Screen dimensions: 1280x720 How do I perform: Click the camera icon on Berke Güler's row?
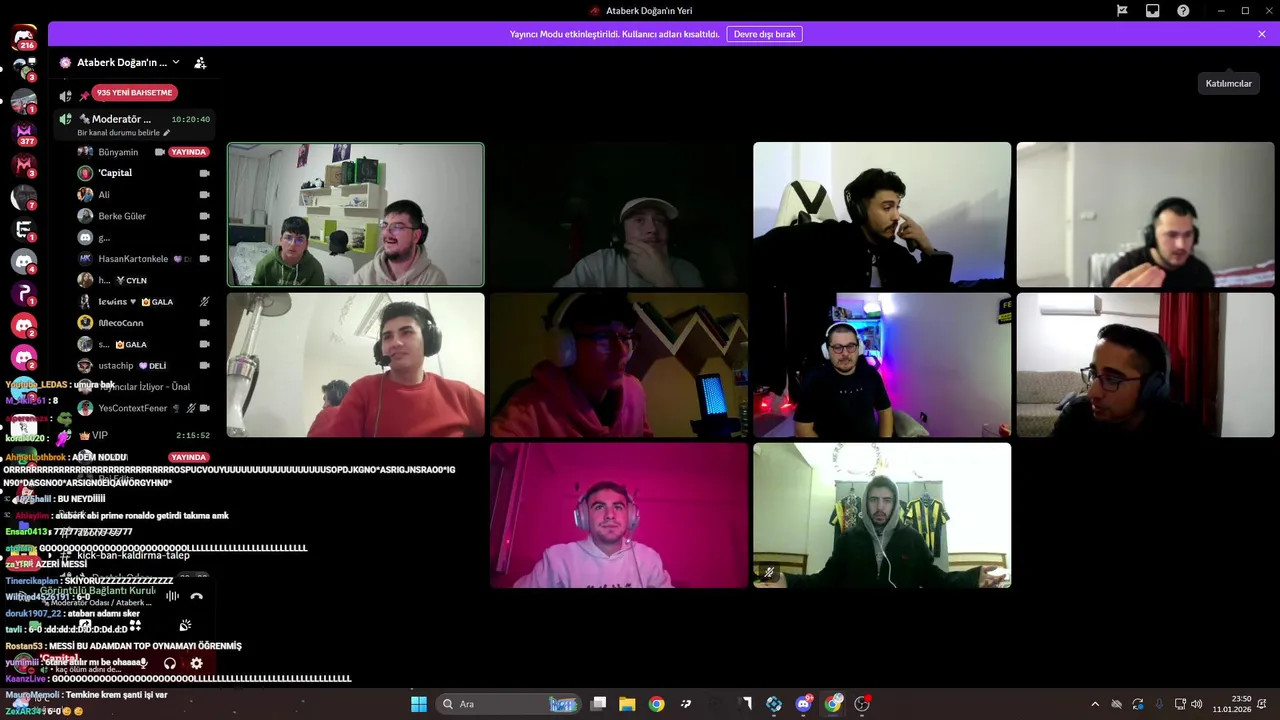pyautogui.click(x=204, y=216)
